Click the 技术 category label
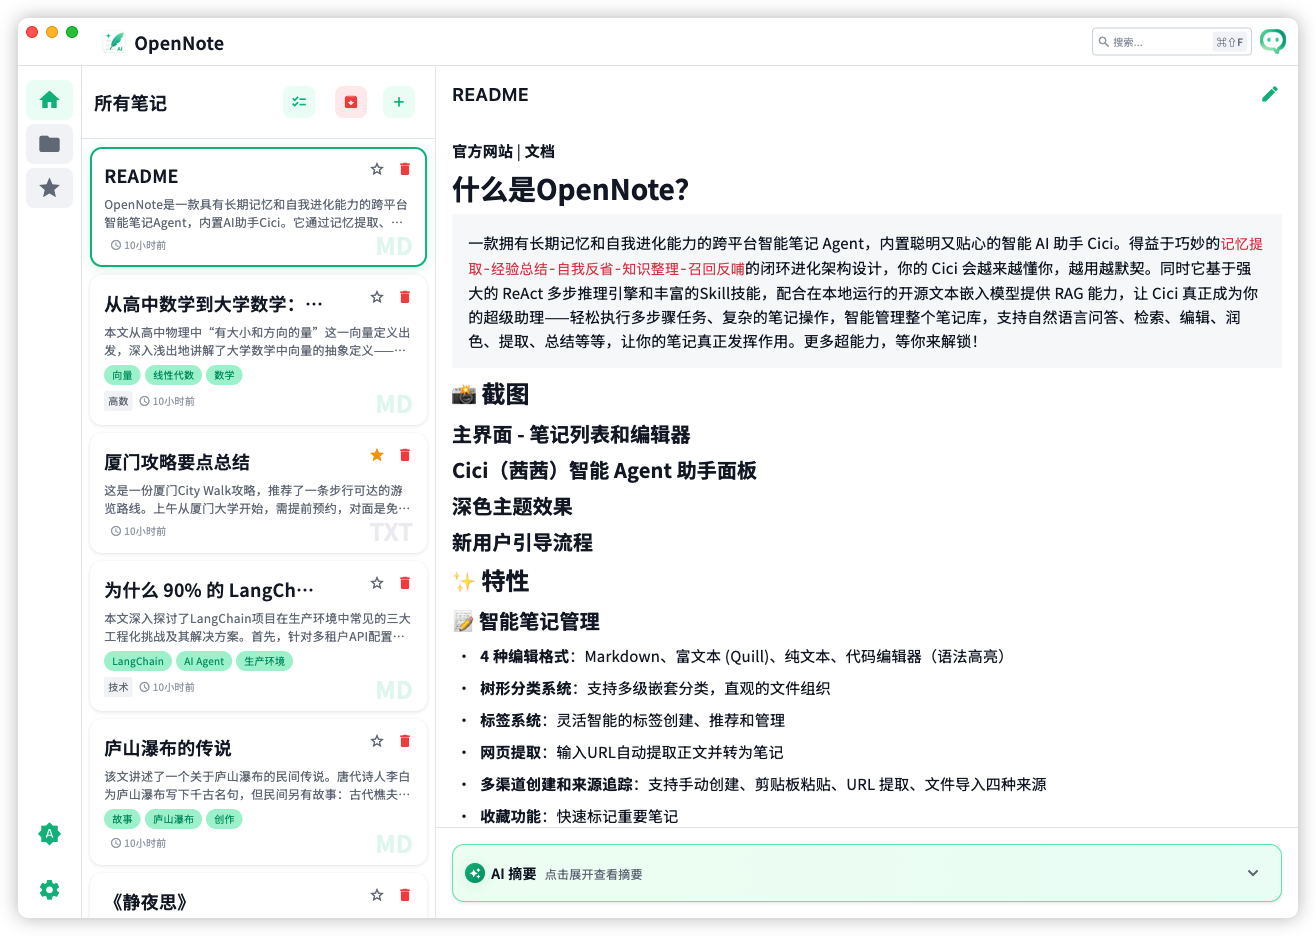Image resolution: width=1316 pixels, height=936 pixels. pyautogui.click(x=118, y=687)
